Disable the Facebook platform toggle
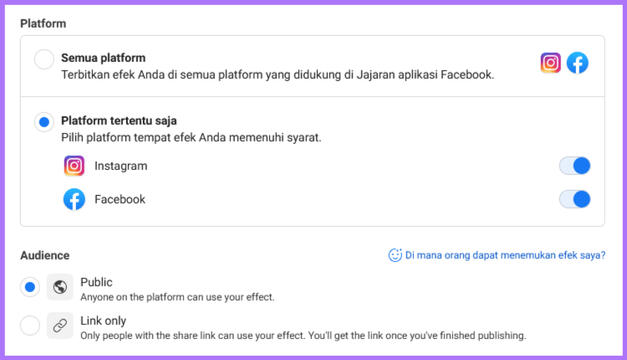This screenshot has width=627, height=360. (x=575, y=199)
